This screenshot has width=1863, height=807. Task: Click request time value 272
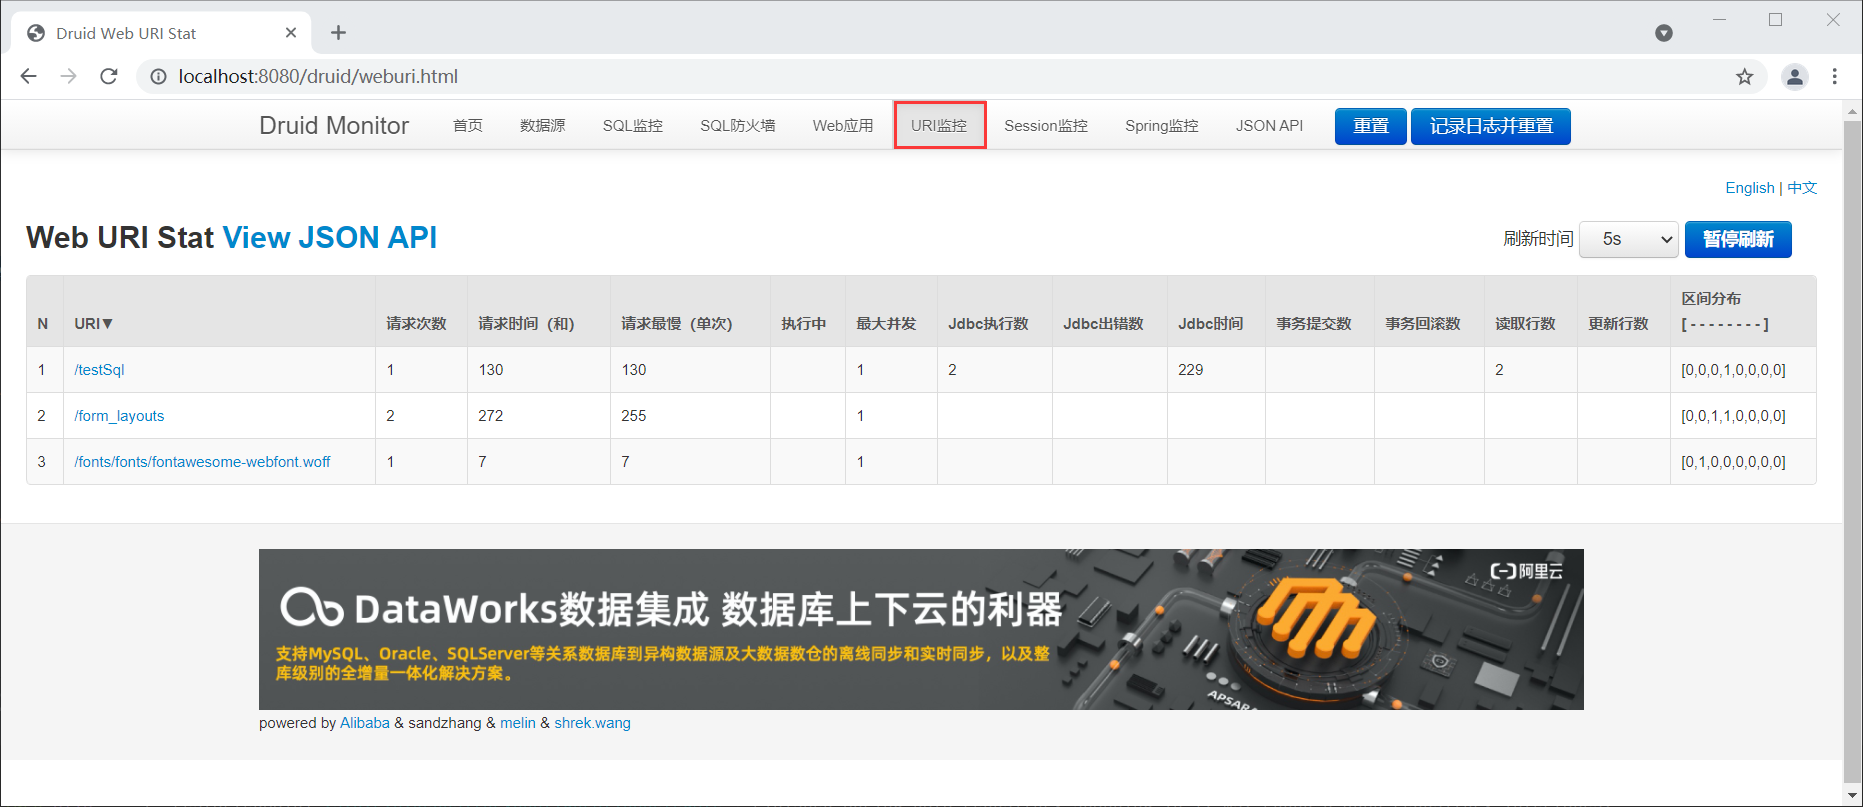[x=491, y=416]
